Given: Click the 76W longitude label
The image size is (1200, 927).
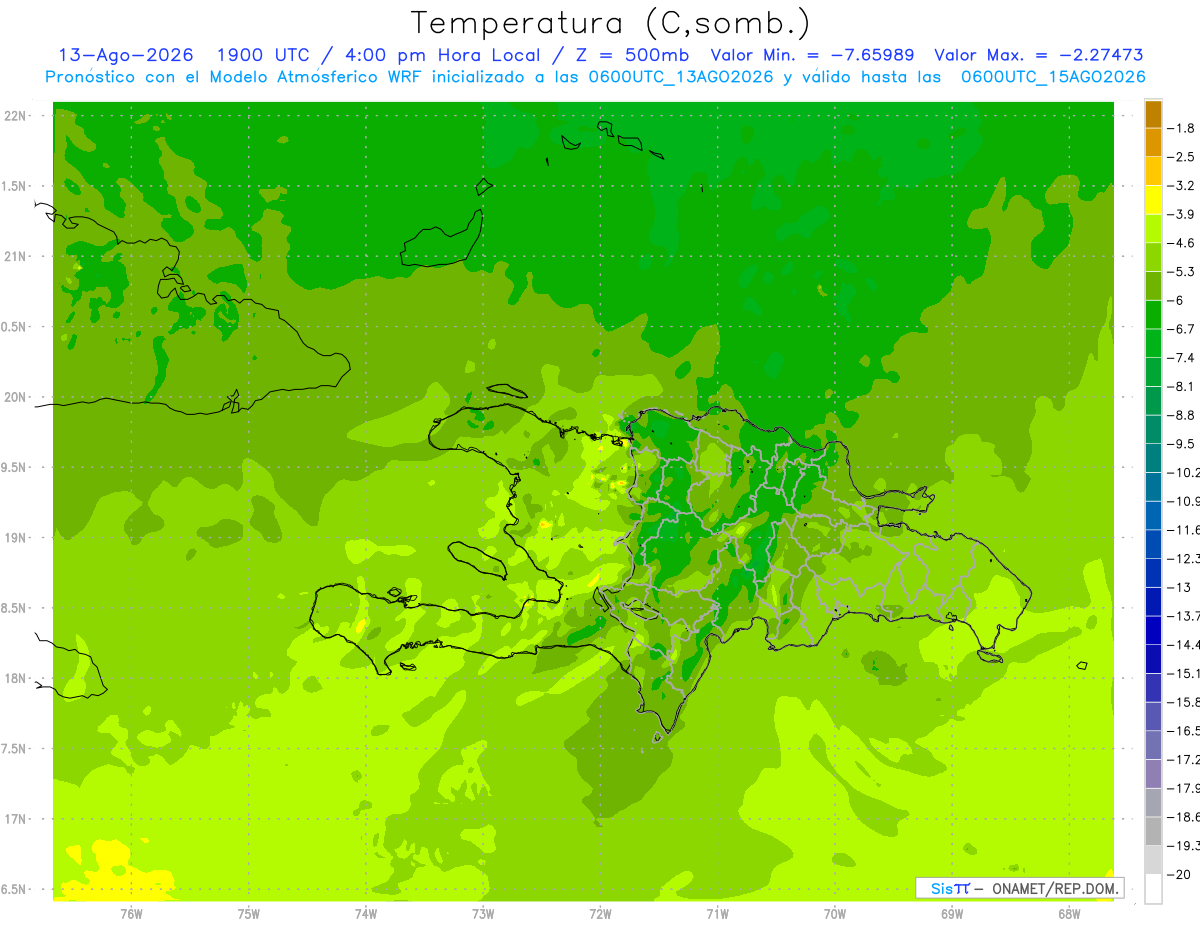Looking at the screenshot, I should [131, 914].
